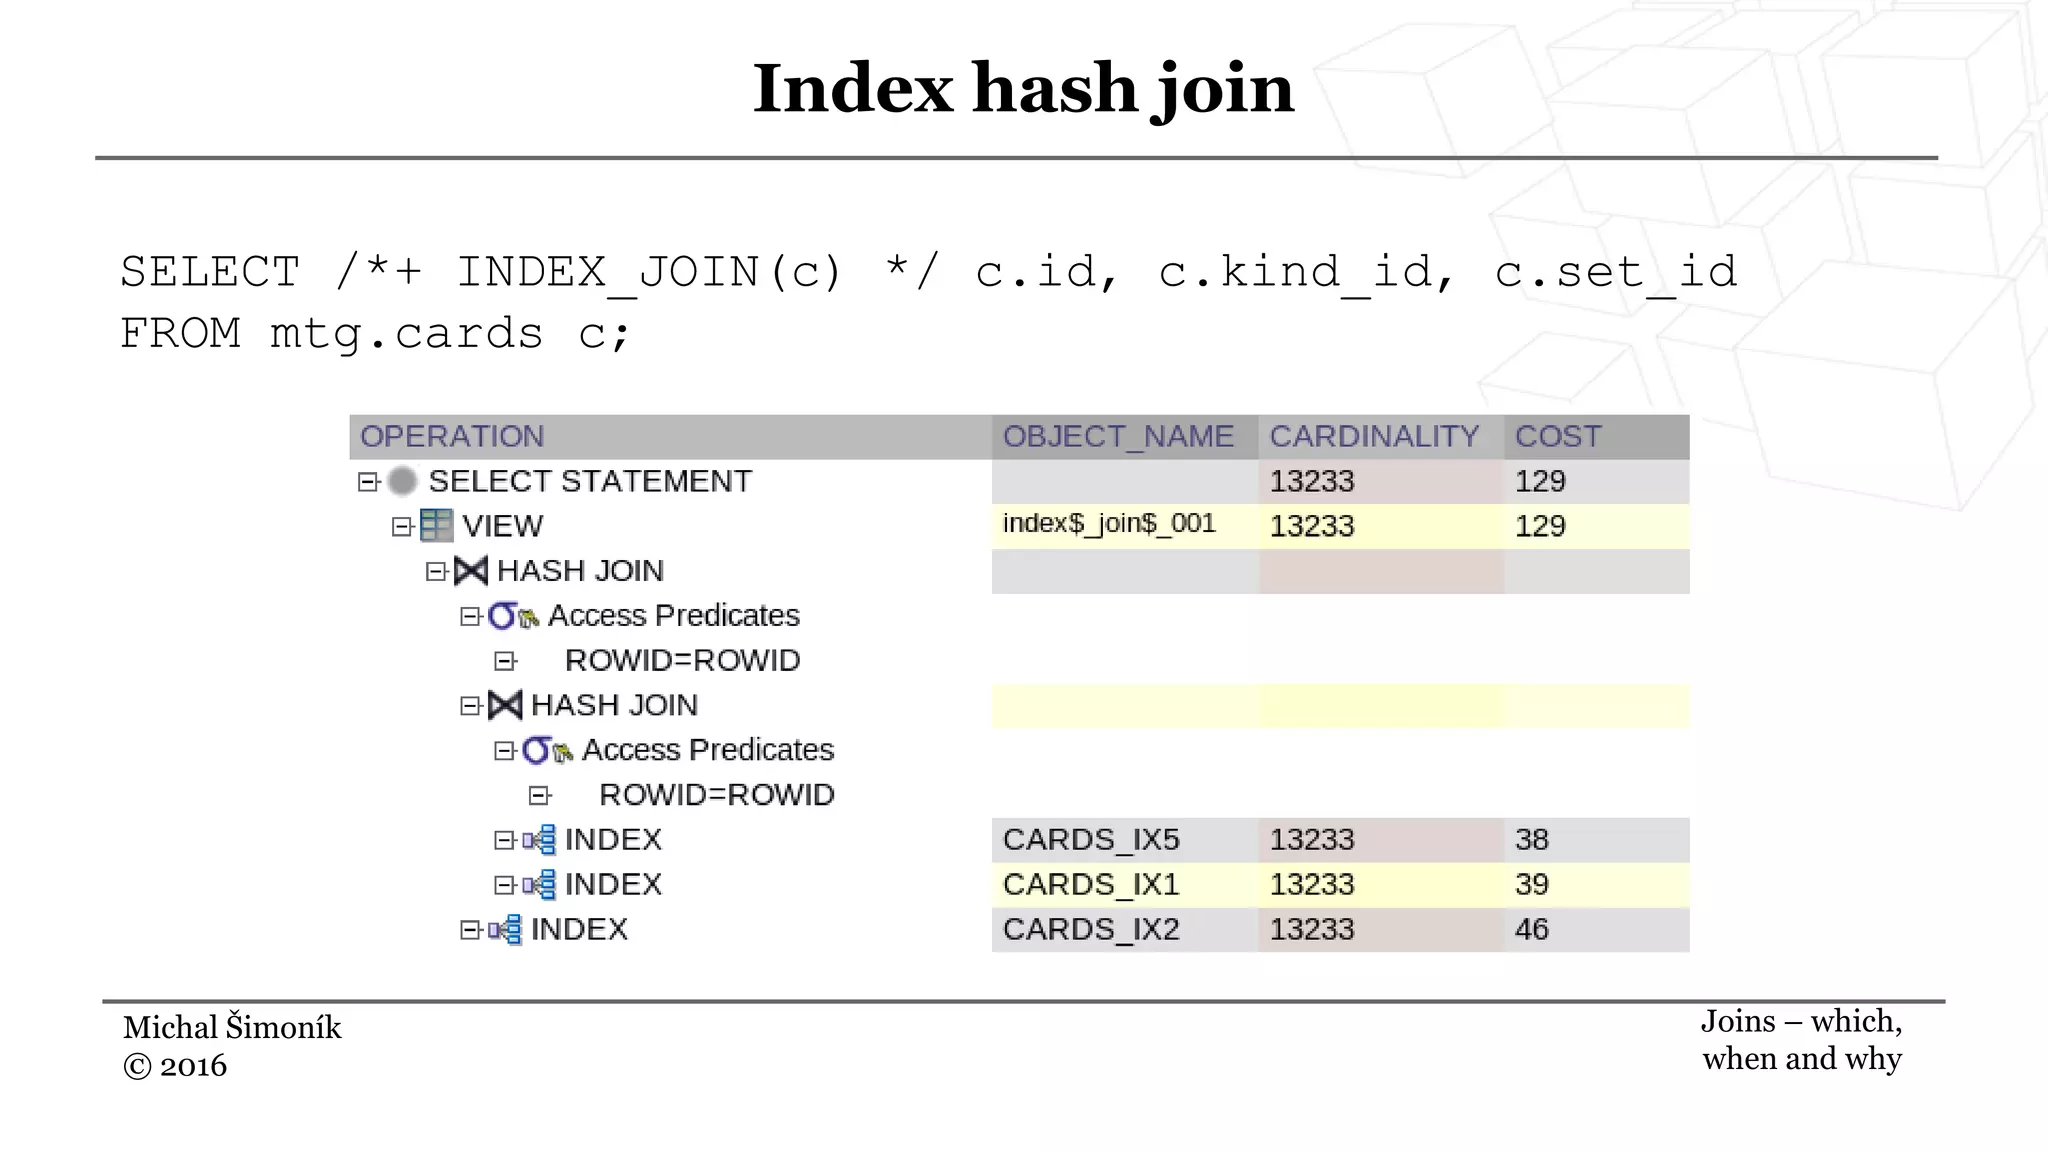The image size is (2048, 1152).
Task: Select the VIEW row label
Action: coord(503,526)
